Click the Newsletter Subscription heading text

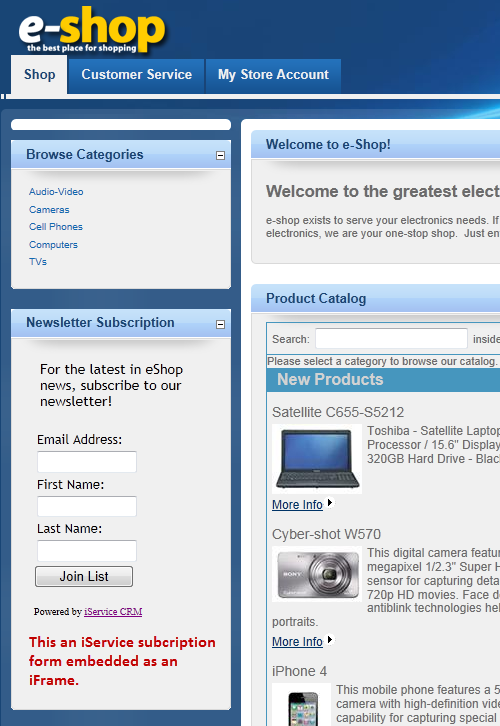100,323
